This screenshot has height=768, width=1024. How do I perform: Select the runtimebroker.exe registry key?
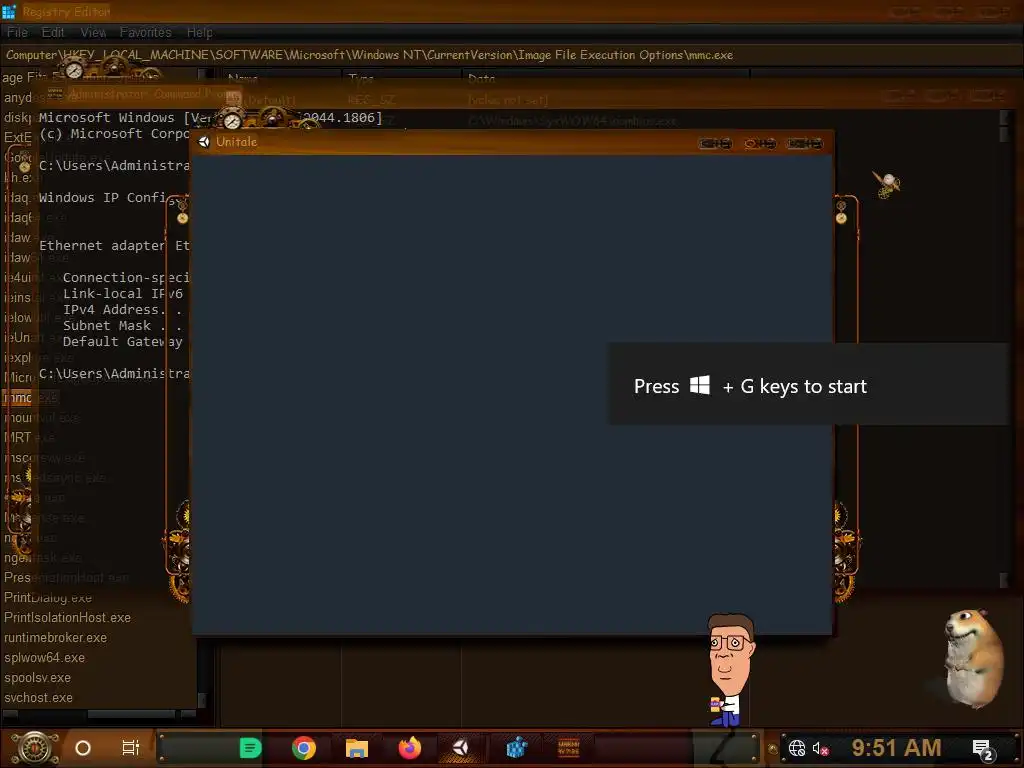click(x=56, y=637)
